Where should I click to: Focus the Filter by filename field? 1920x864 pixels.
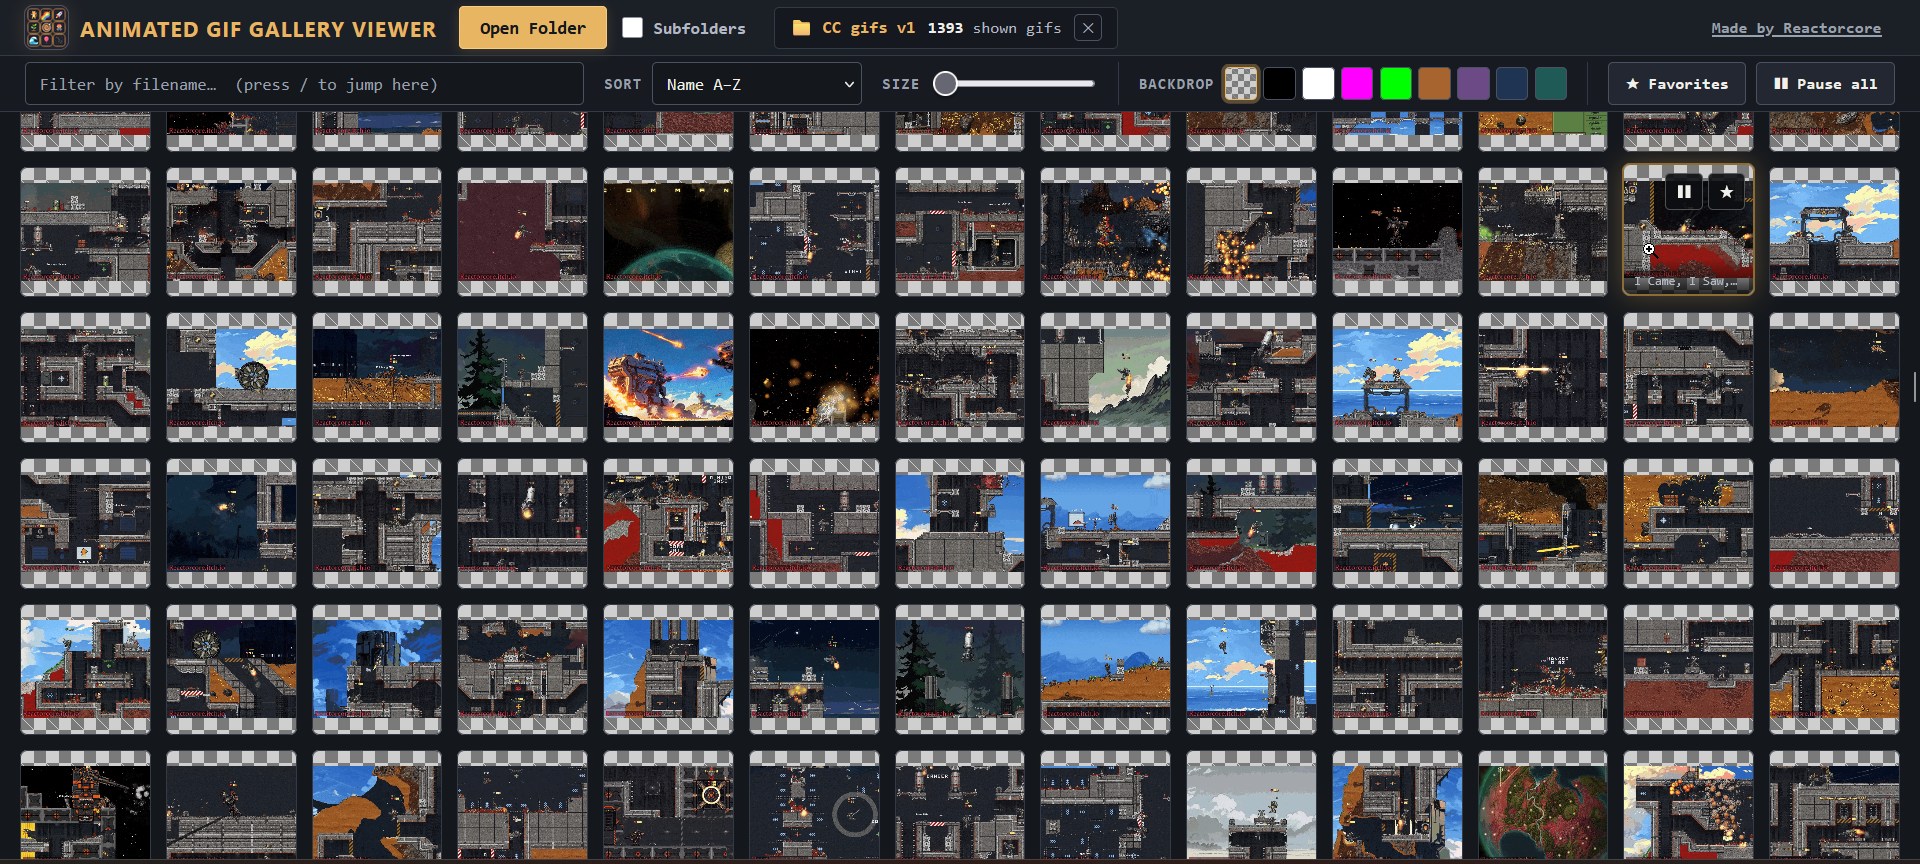click(x=304, y=84)
